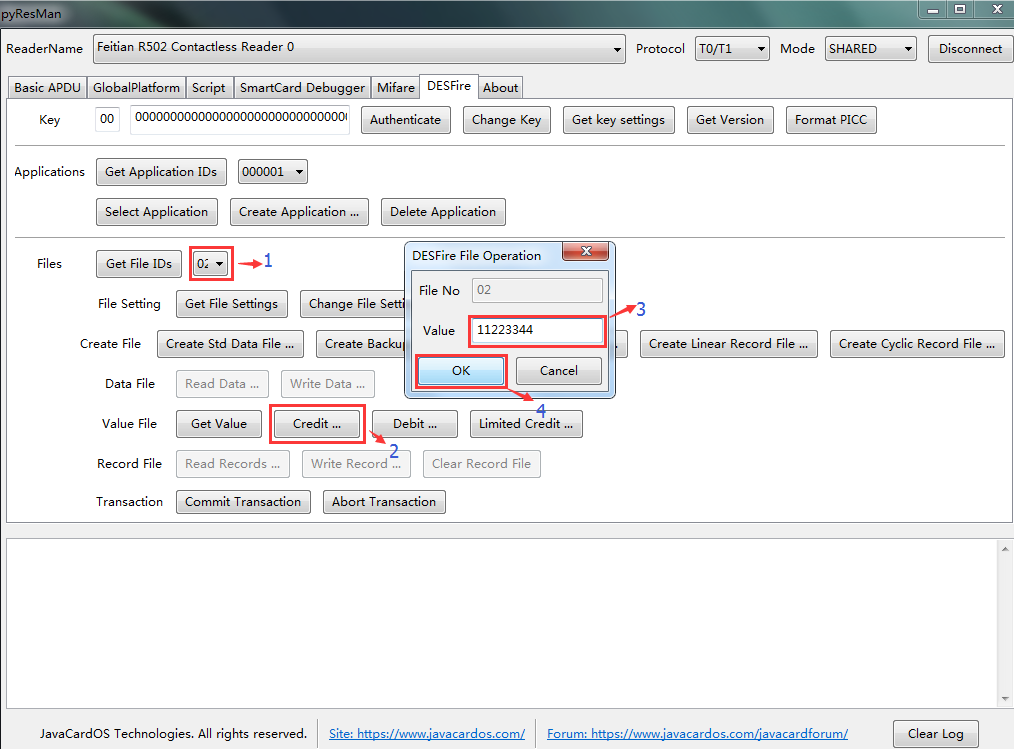Click Create Cyclic Record File button
Screen dimensions: 1014x749
(917, 344)
